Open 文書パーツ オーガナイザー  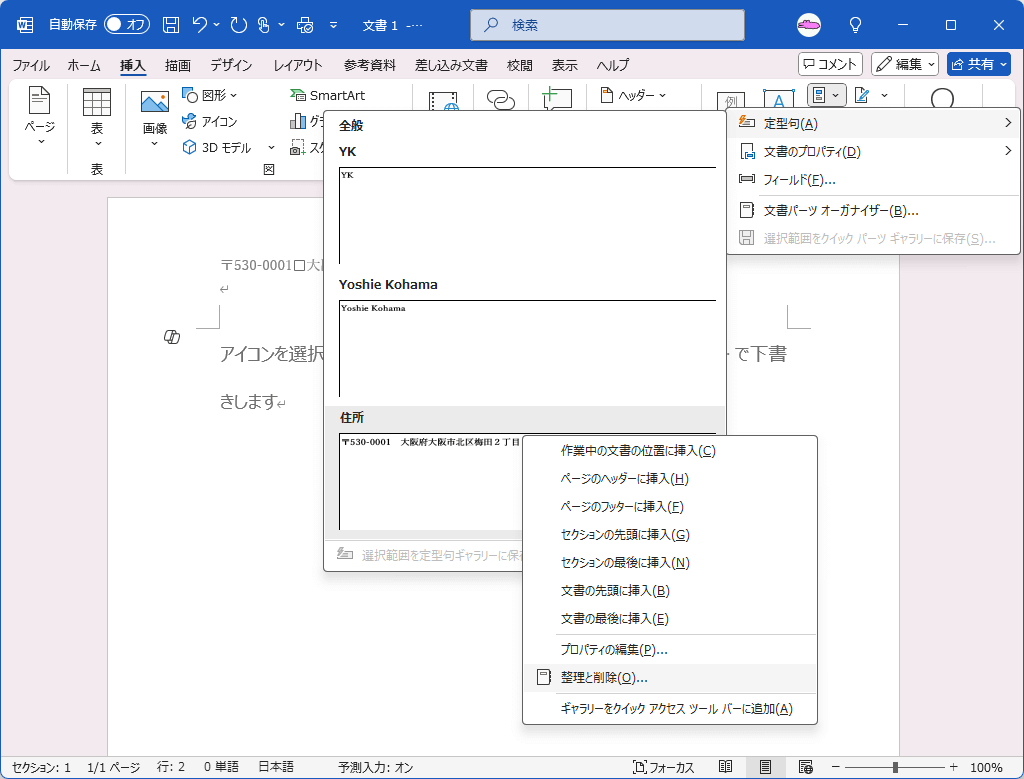coord(873,210)
